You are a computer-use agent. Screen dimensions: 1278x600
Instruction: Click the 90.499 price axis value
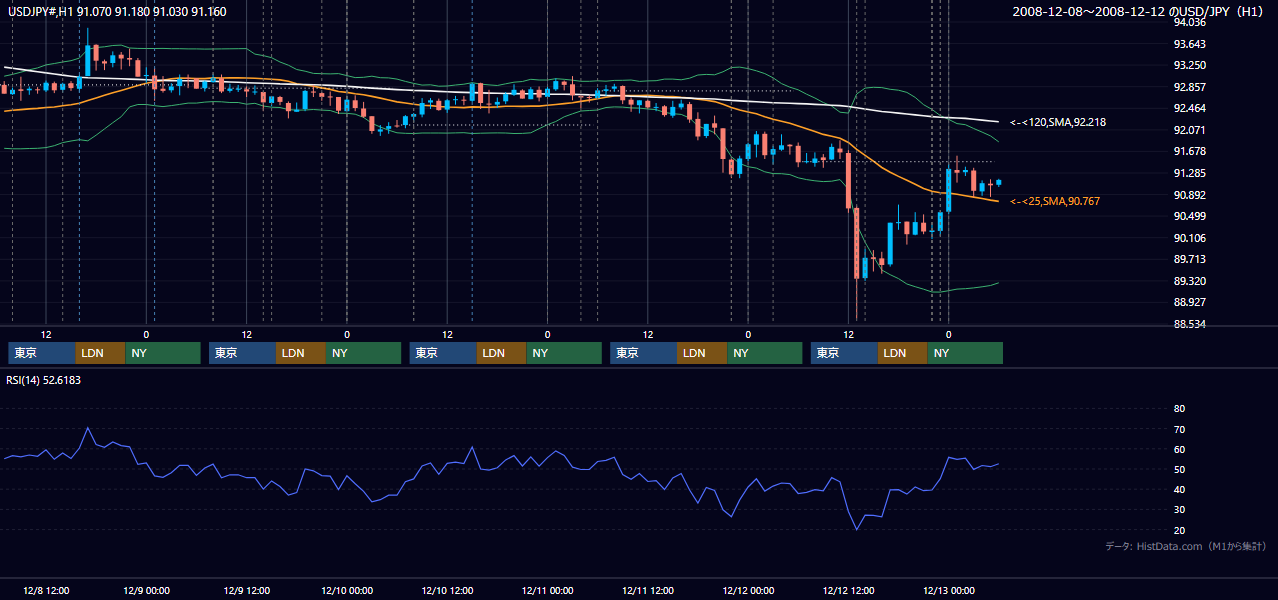click(1190, 216)
